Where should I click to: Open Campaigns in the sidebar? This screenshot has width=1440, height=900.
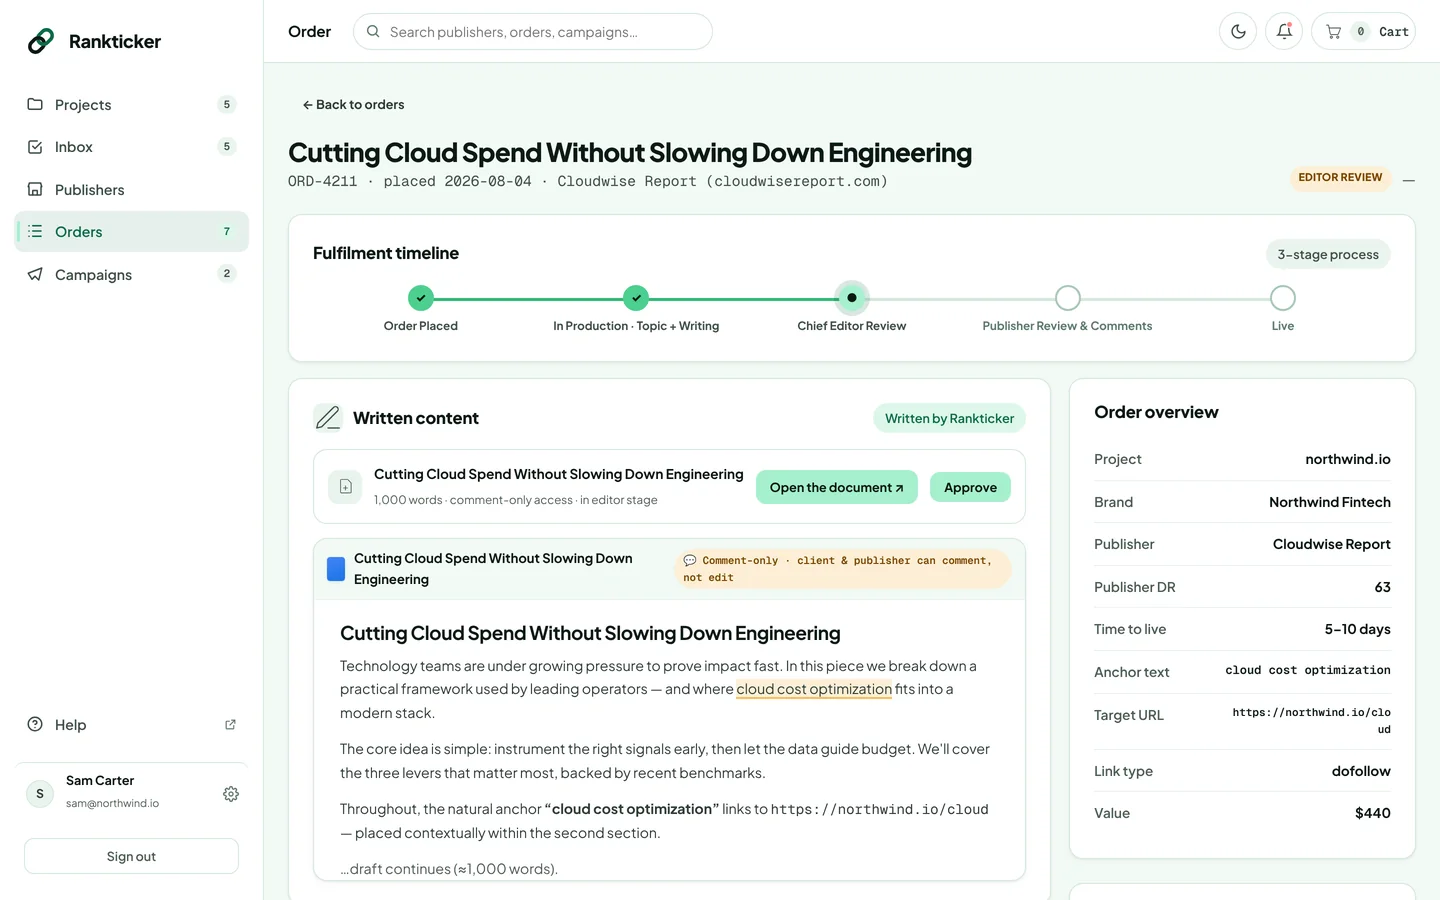(131, 275)
